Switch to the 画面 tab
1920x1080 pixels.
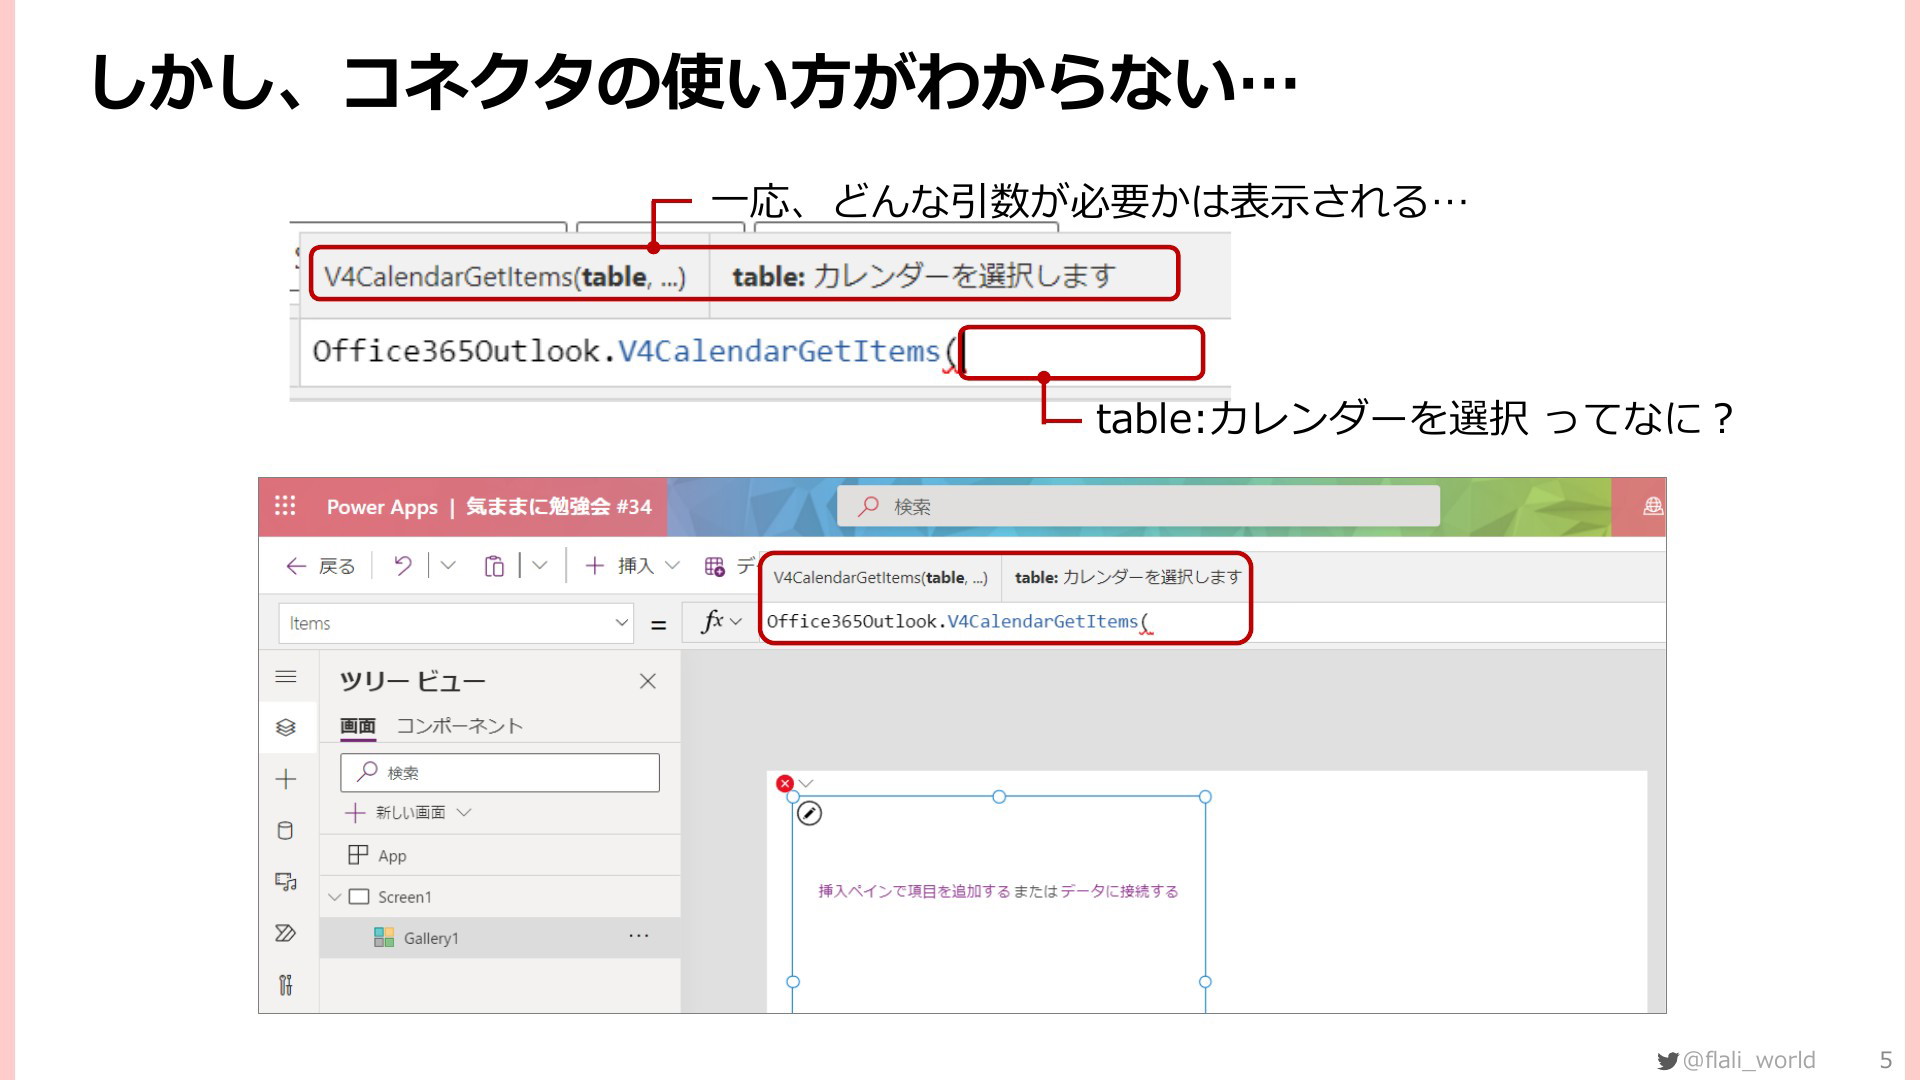[358, 726]
